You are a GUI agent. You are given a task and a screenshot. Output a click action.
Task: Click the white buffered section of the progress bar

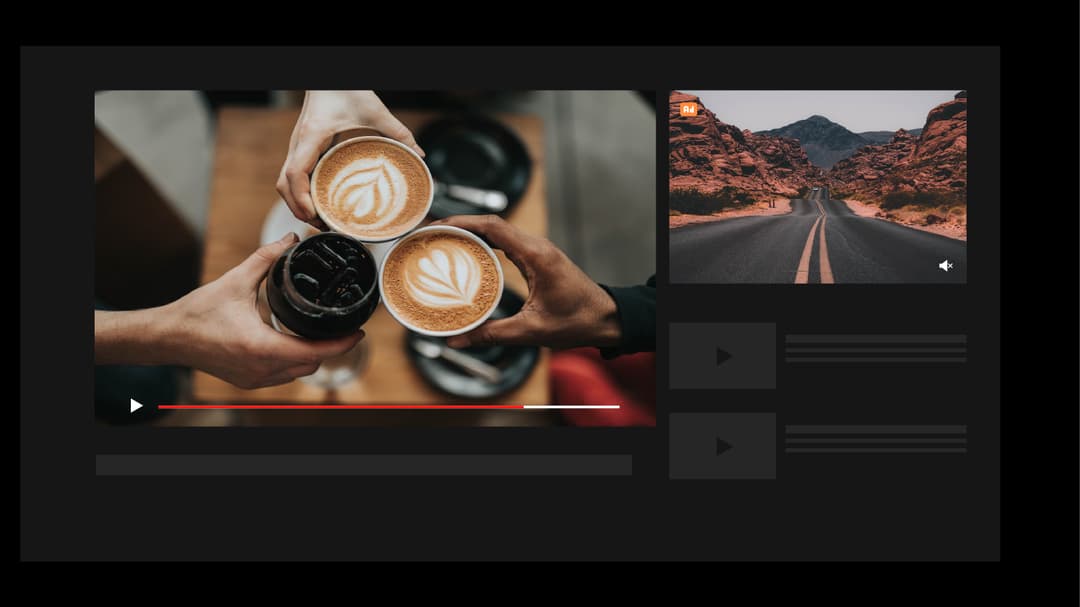570,406
